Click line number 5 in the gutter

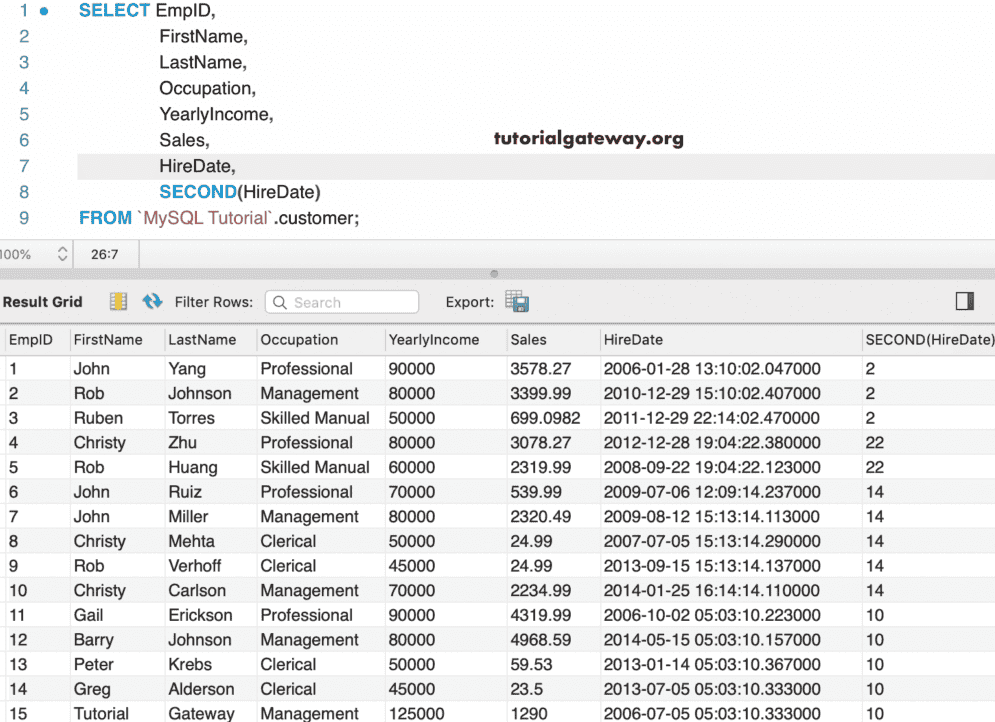(x=24, y=114)
